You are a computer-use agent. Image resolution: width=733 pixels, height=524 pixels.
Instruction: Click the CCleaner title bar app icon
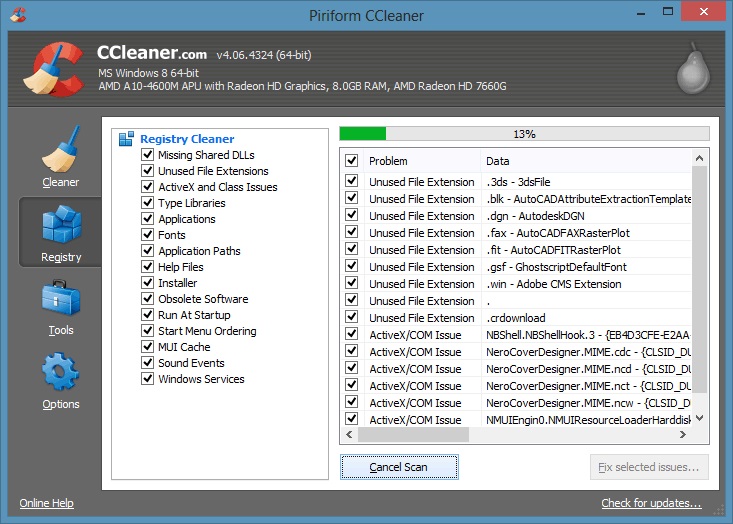(18, 15)
